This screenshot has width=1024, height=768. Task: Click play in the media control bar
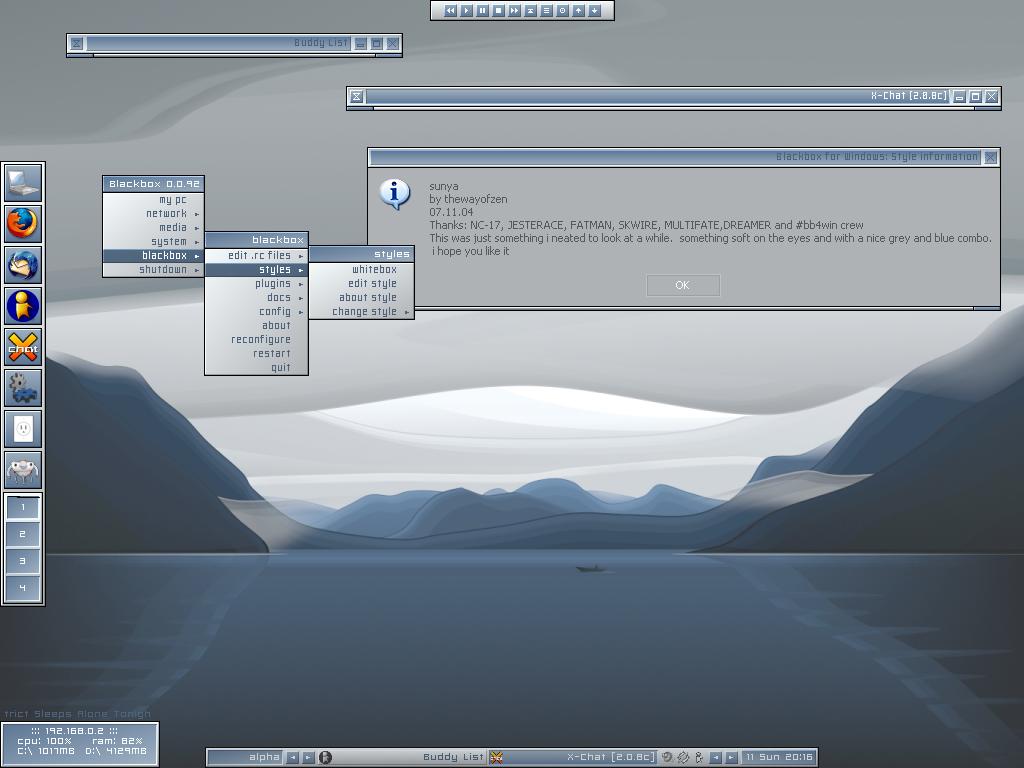coord(466,10)
